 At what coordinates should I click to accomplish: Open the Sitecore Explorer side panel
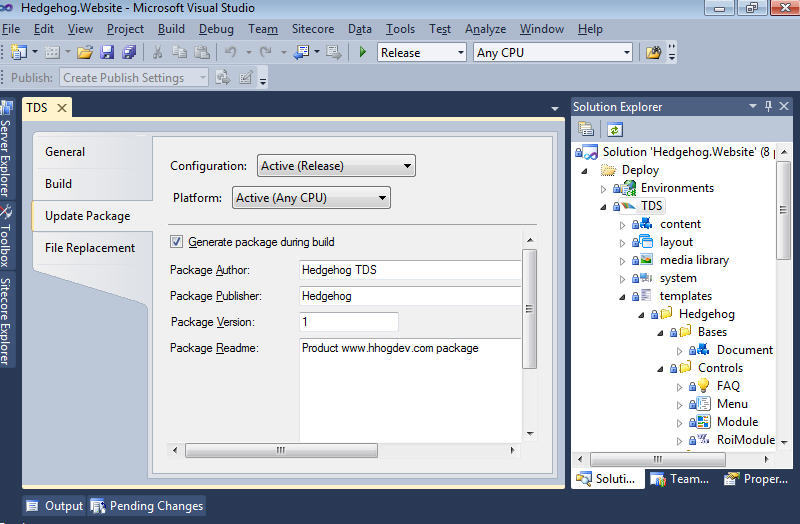6,321
